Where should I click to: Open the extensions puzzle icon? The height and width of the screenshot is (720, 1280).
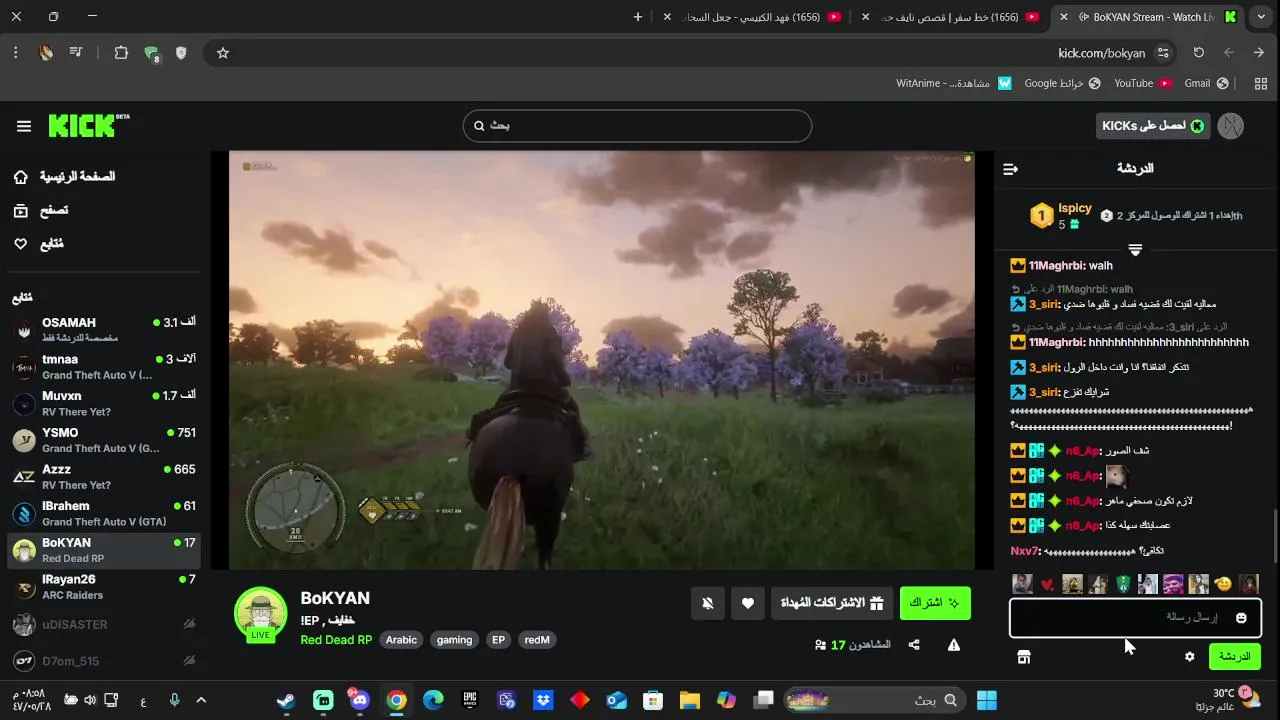(x=121, y=53)
